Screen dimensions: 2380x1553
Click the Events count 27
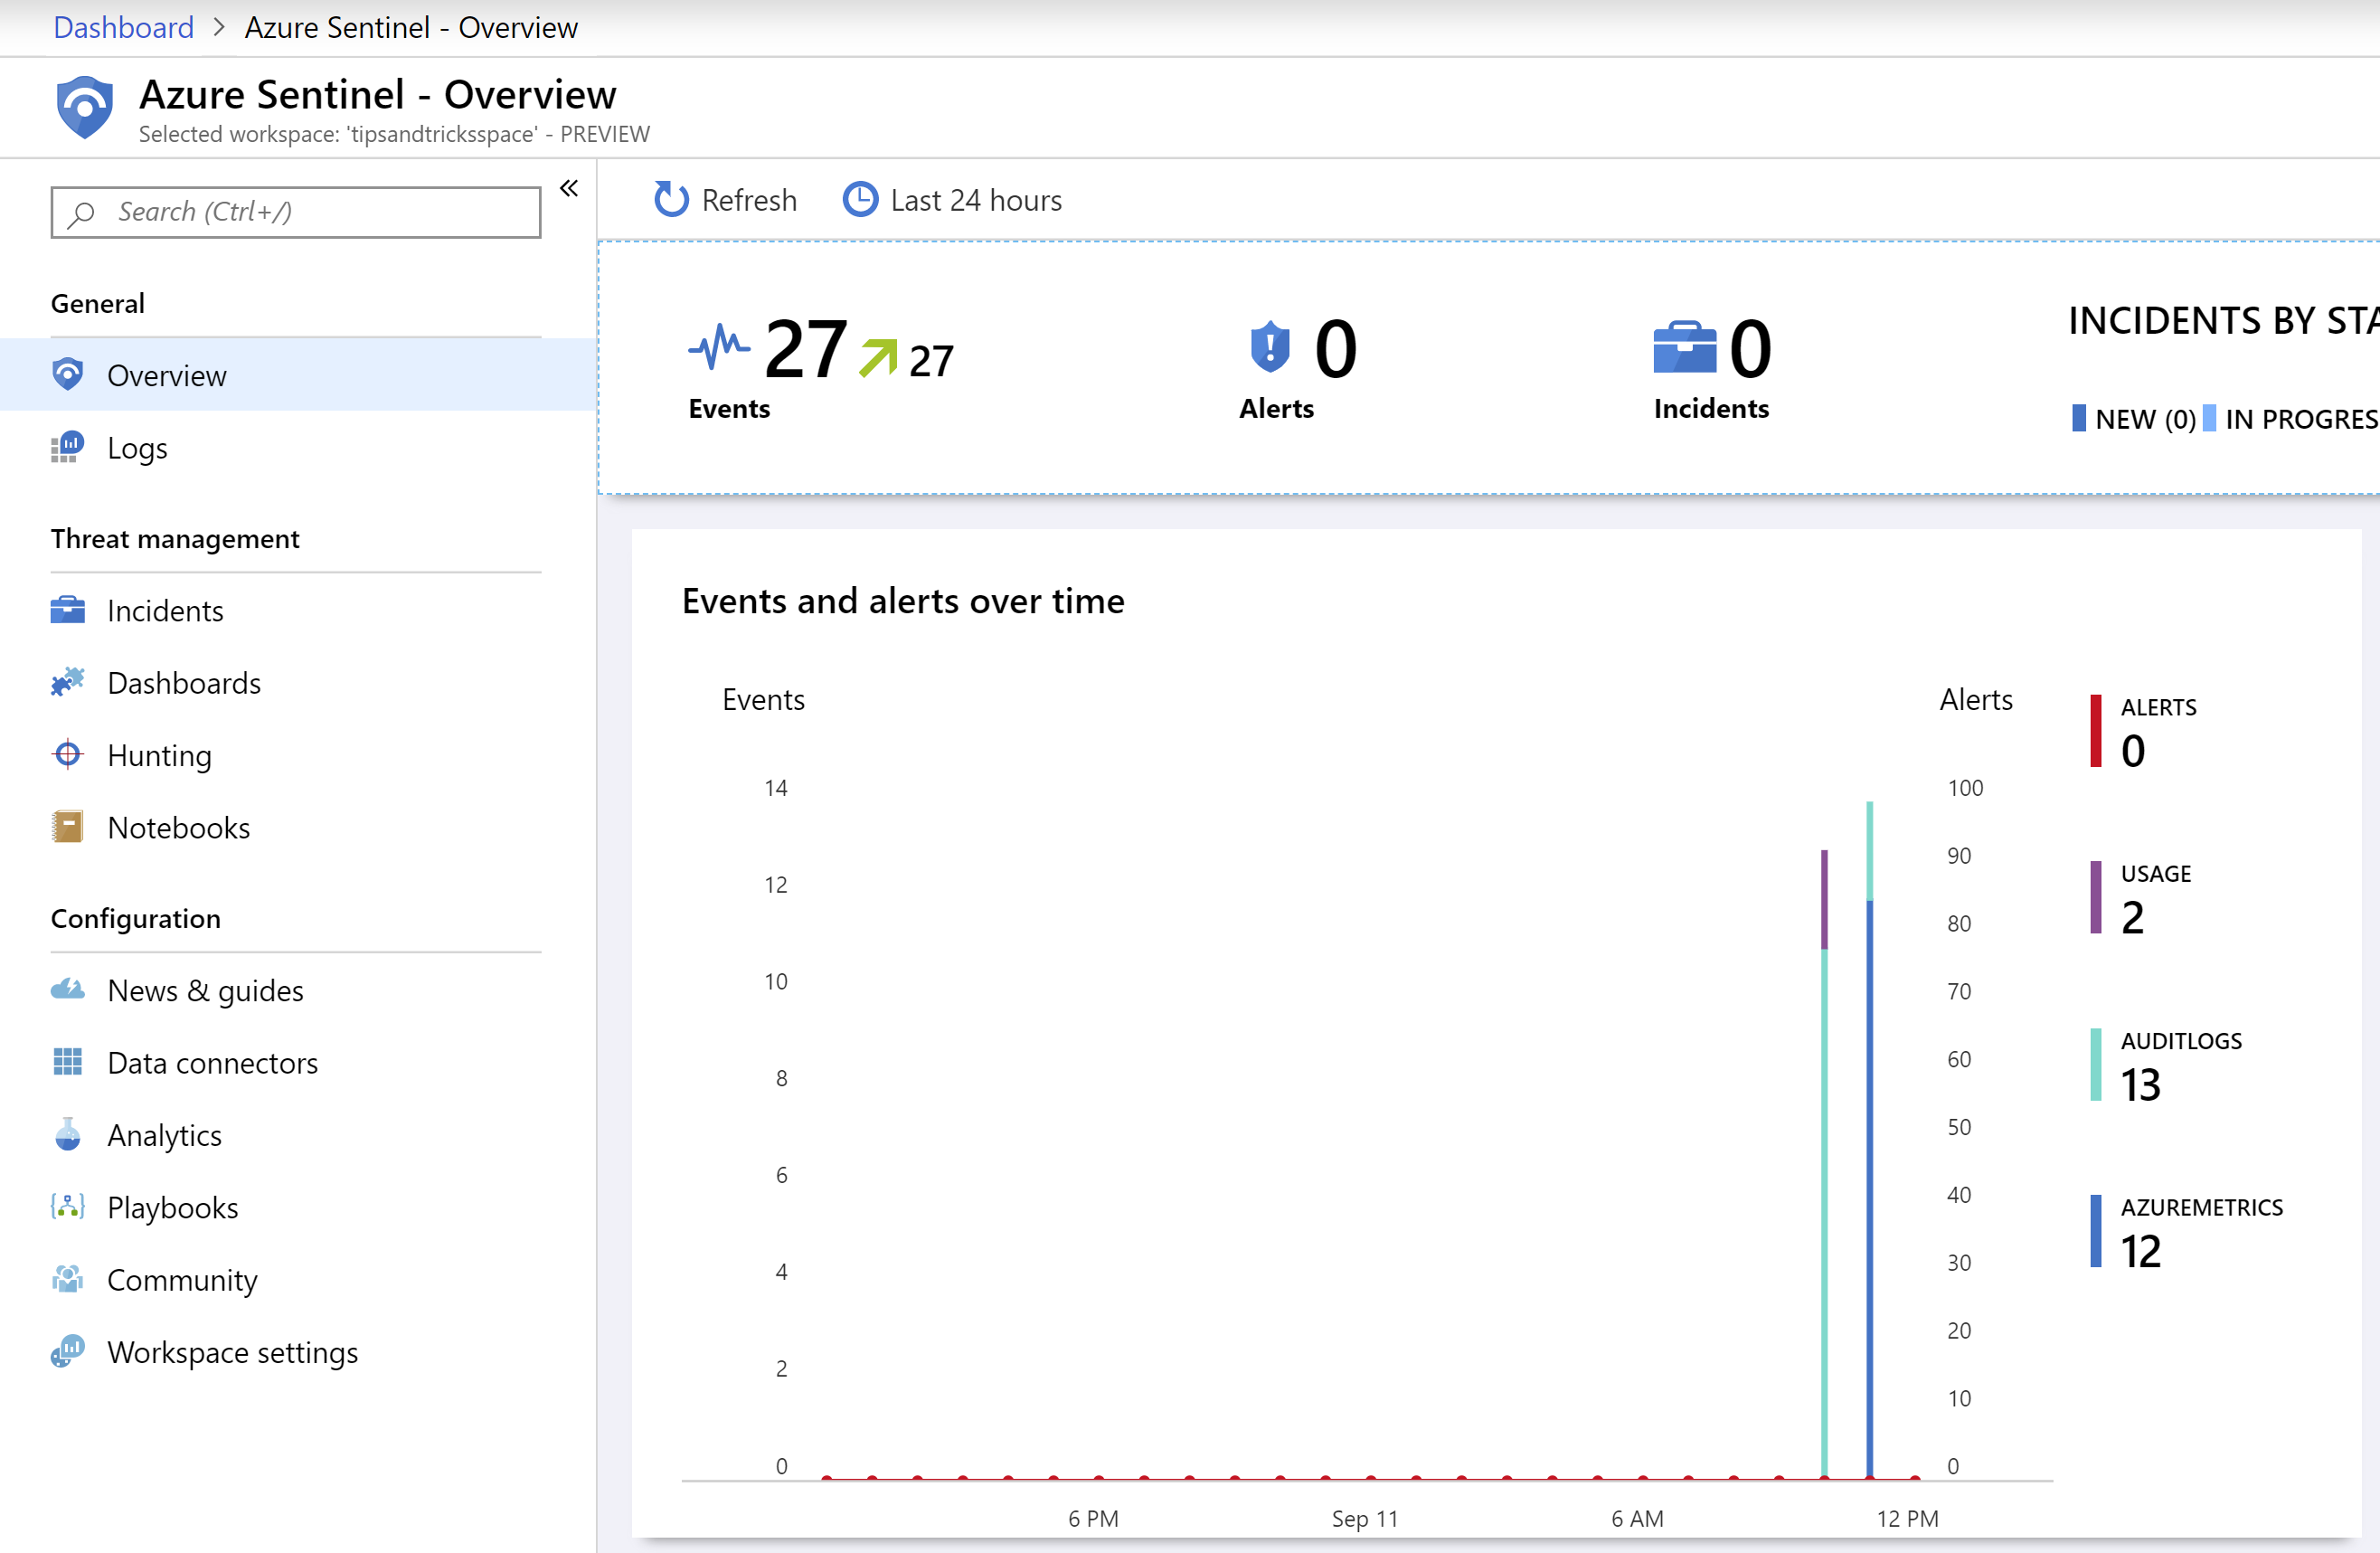806,348
